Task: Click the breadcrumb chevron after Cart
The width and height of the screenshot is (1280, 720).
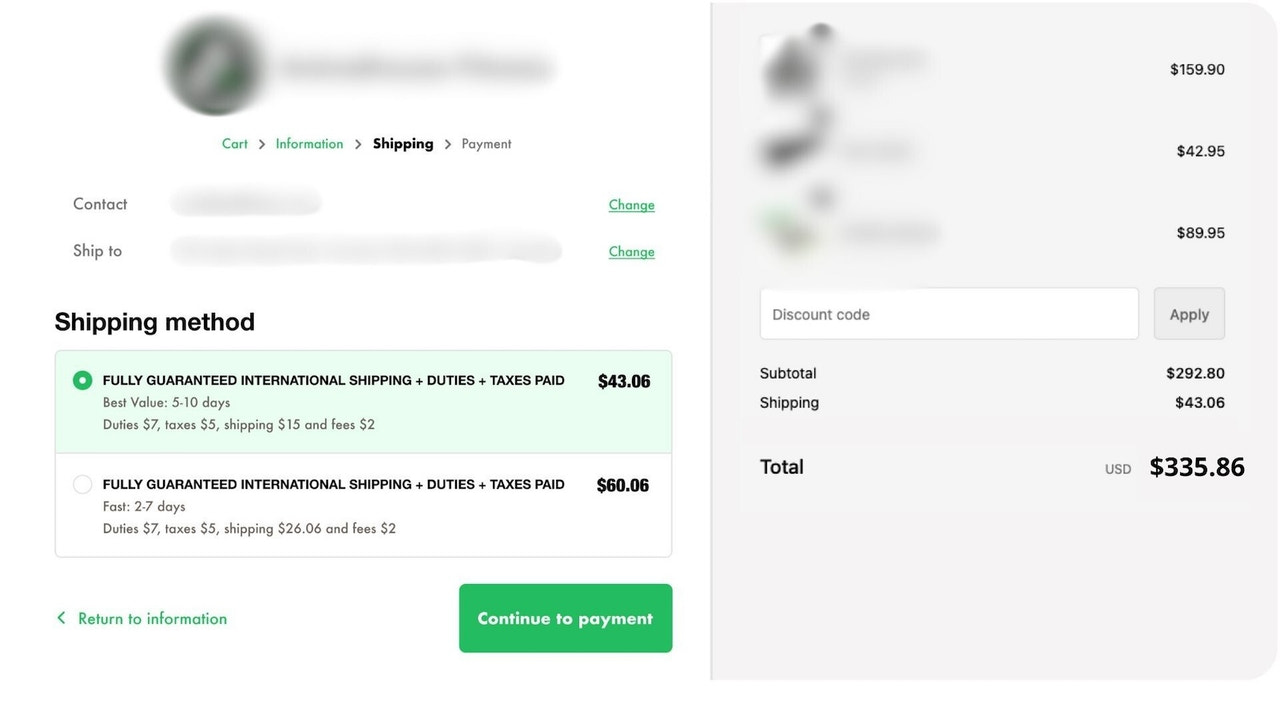Action: tap(260, 143)
